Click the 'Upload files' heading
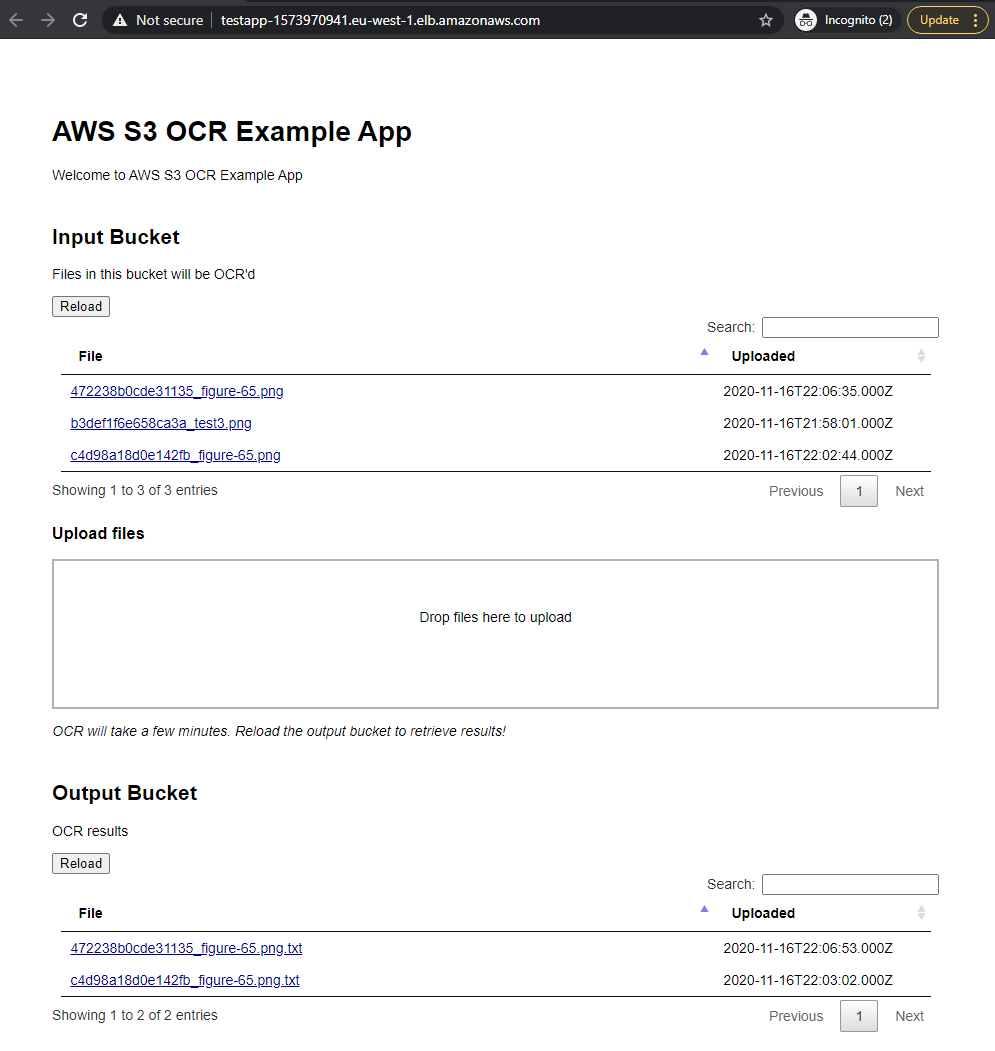Screen dimensions: 995x1051 [98, 533]
